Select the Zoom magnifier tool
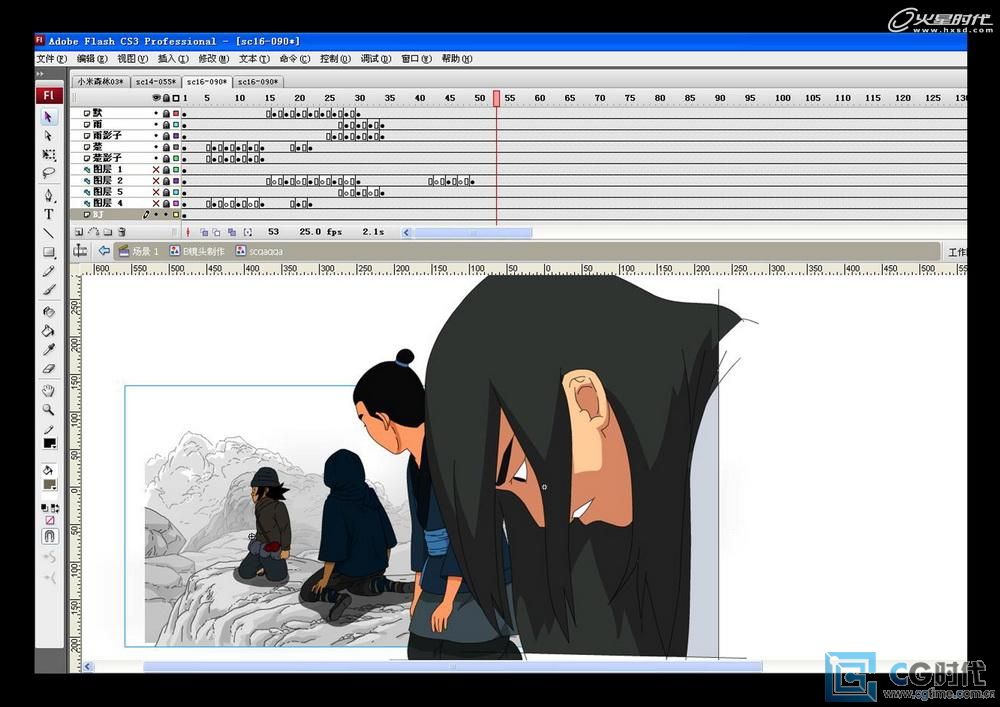Image resolution: width=1000 pixels, height=707 pixels. tap(48, 409)
